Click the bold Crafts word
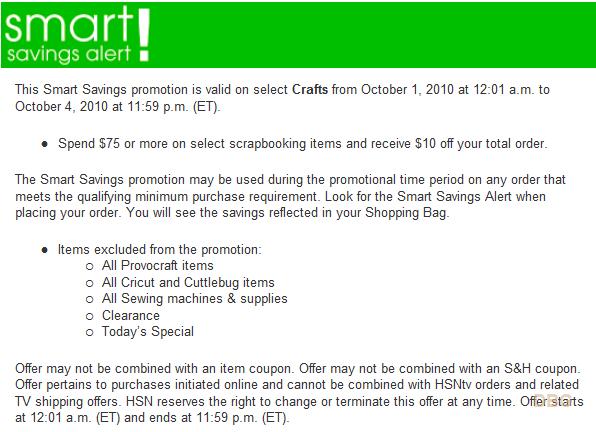The height and width of the screenshot is (432, 596). coord(310,90)
